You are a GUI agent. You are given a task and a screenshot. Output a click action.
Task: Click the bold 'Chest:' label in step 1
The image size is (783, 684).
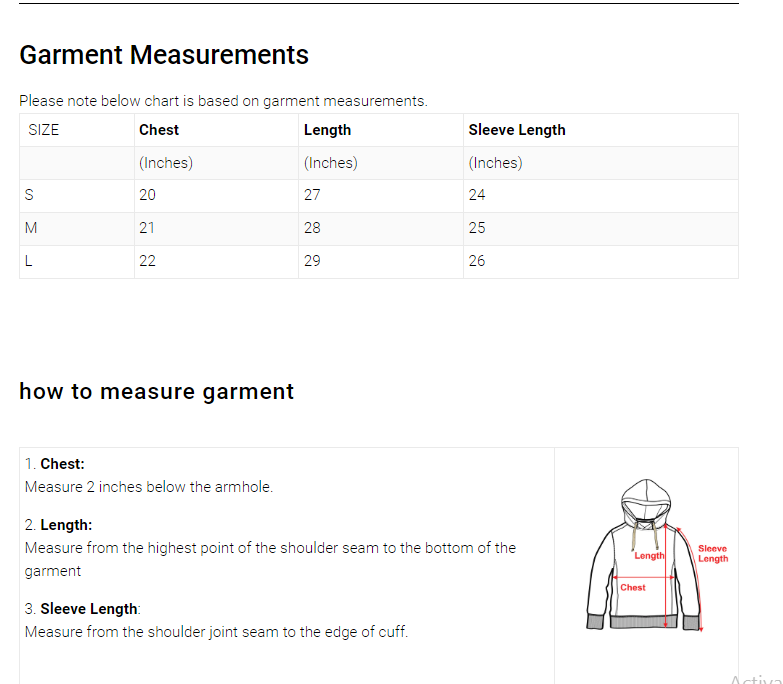click(x=62, y=464)
